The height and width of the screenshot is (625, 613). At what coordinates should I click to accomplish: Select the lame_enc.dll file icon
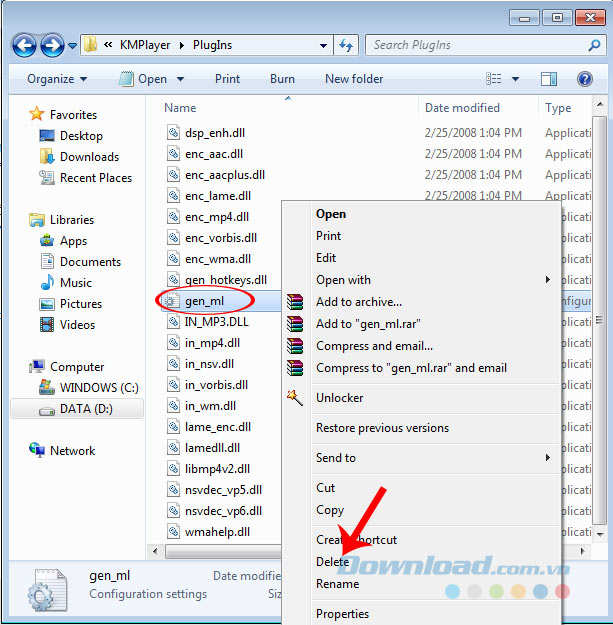tap(173, 426)
